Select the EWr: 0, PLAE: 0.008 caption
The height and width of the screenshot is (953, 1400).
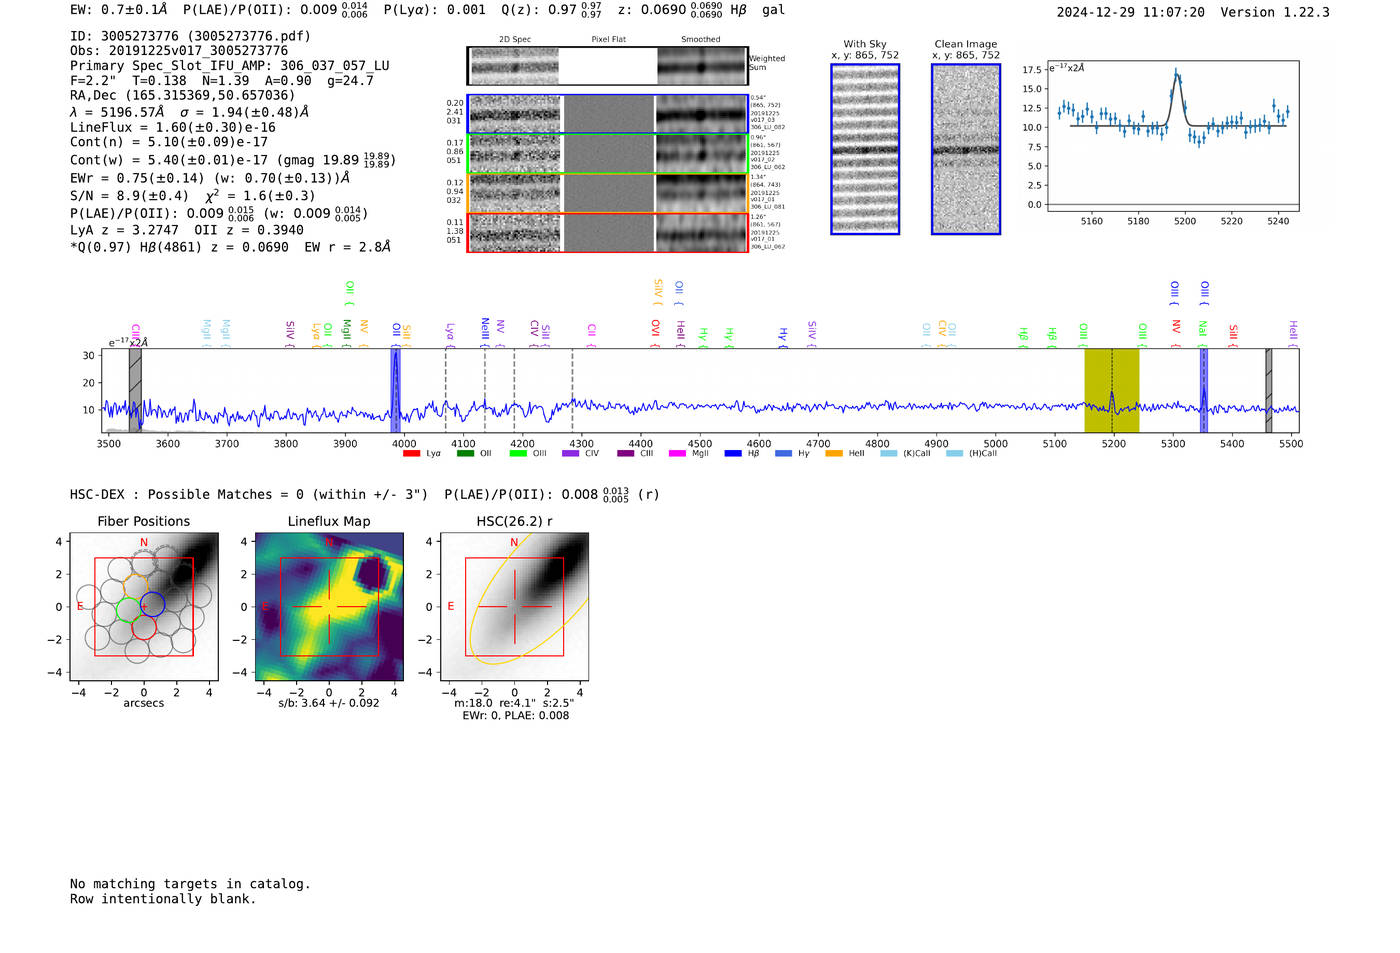516,716
